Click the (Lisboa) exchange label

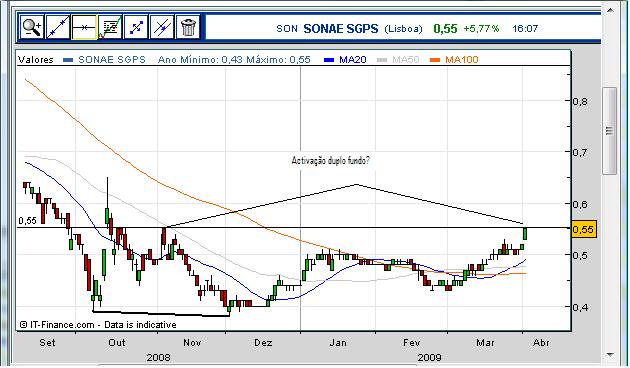click(x=403, y=29)
